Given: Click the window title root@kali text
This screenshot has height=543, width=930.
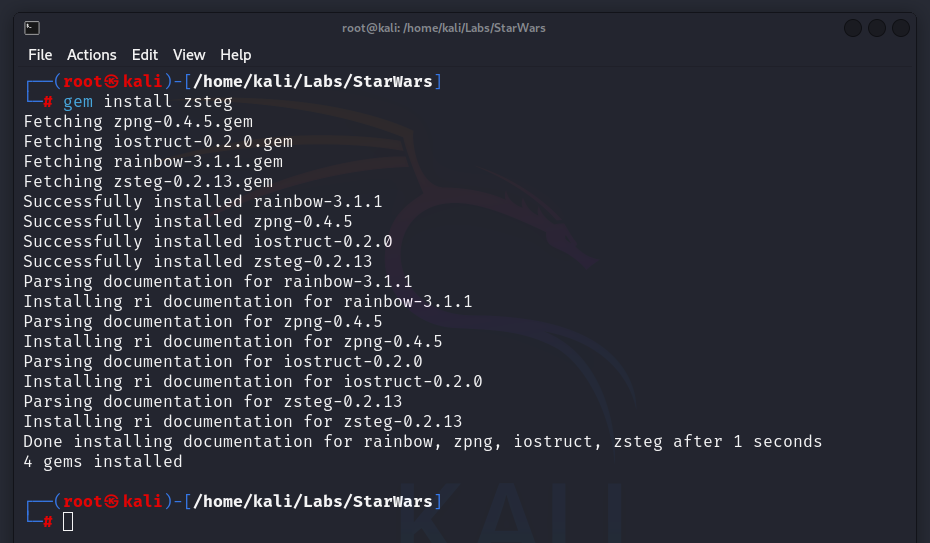Looking at the screenshot, I should click(444, 28).
